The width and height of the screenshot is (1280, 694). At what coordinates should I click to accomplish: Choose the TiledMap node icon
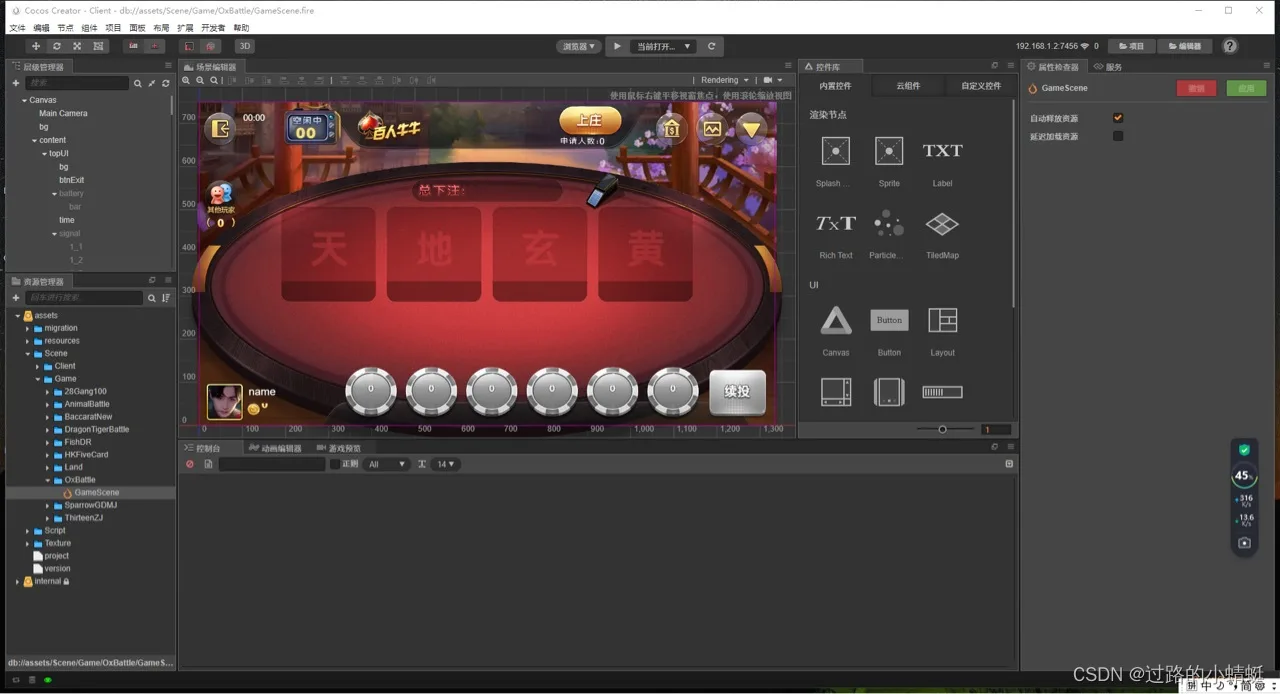coord(942,223)
